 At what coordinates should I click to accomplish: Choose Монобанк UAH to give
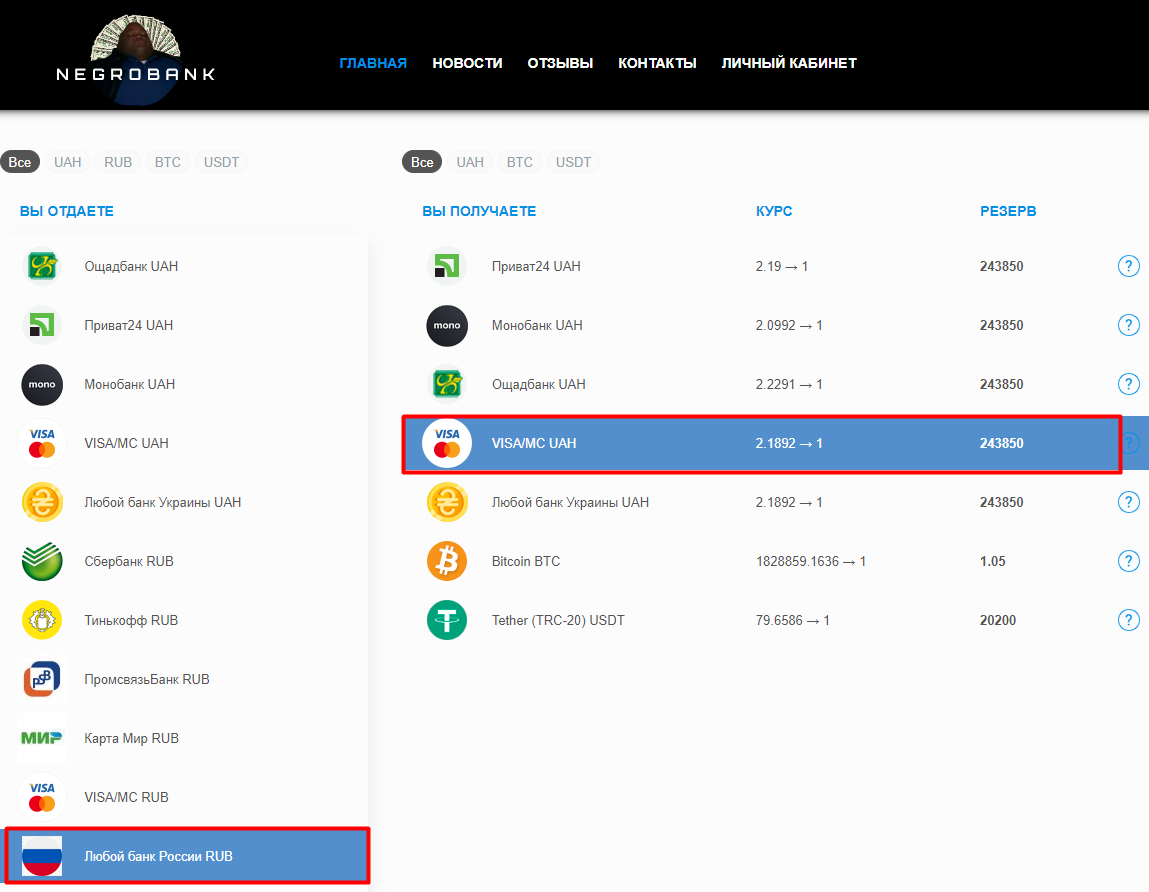coord(184,384)
